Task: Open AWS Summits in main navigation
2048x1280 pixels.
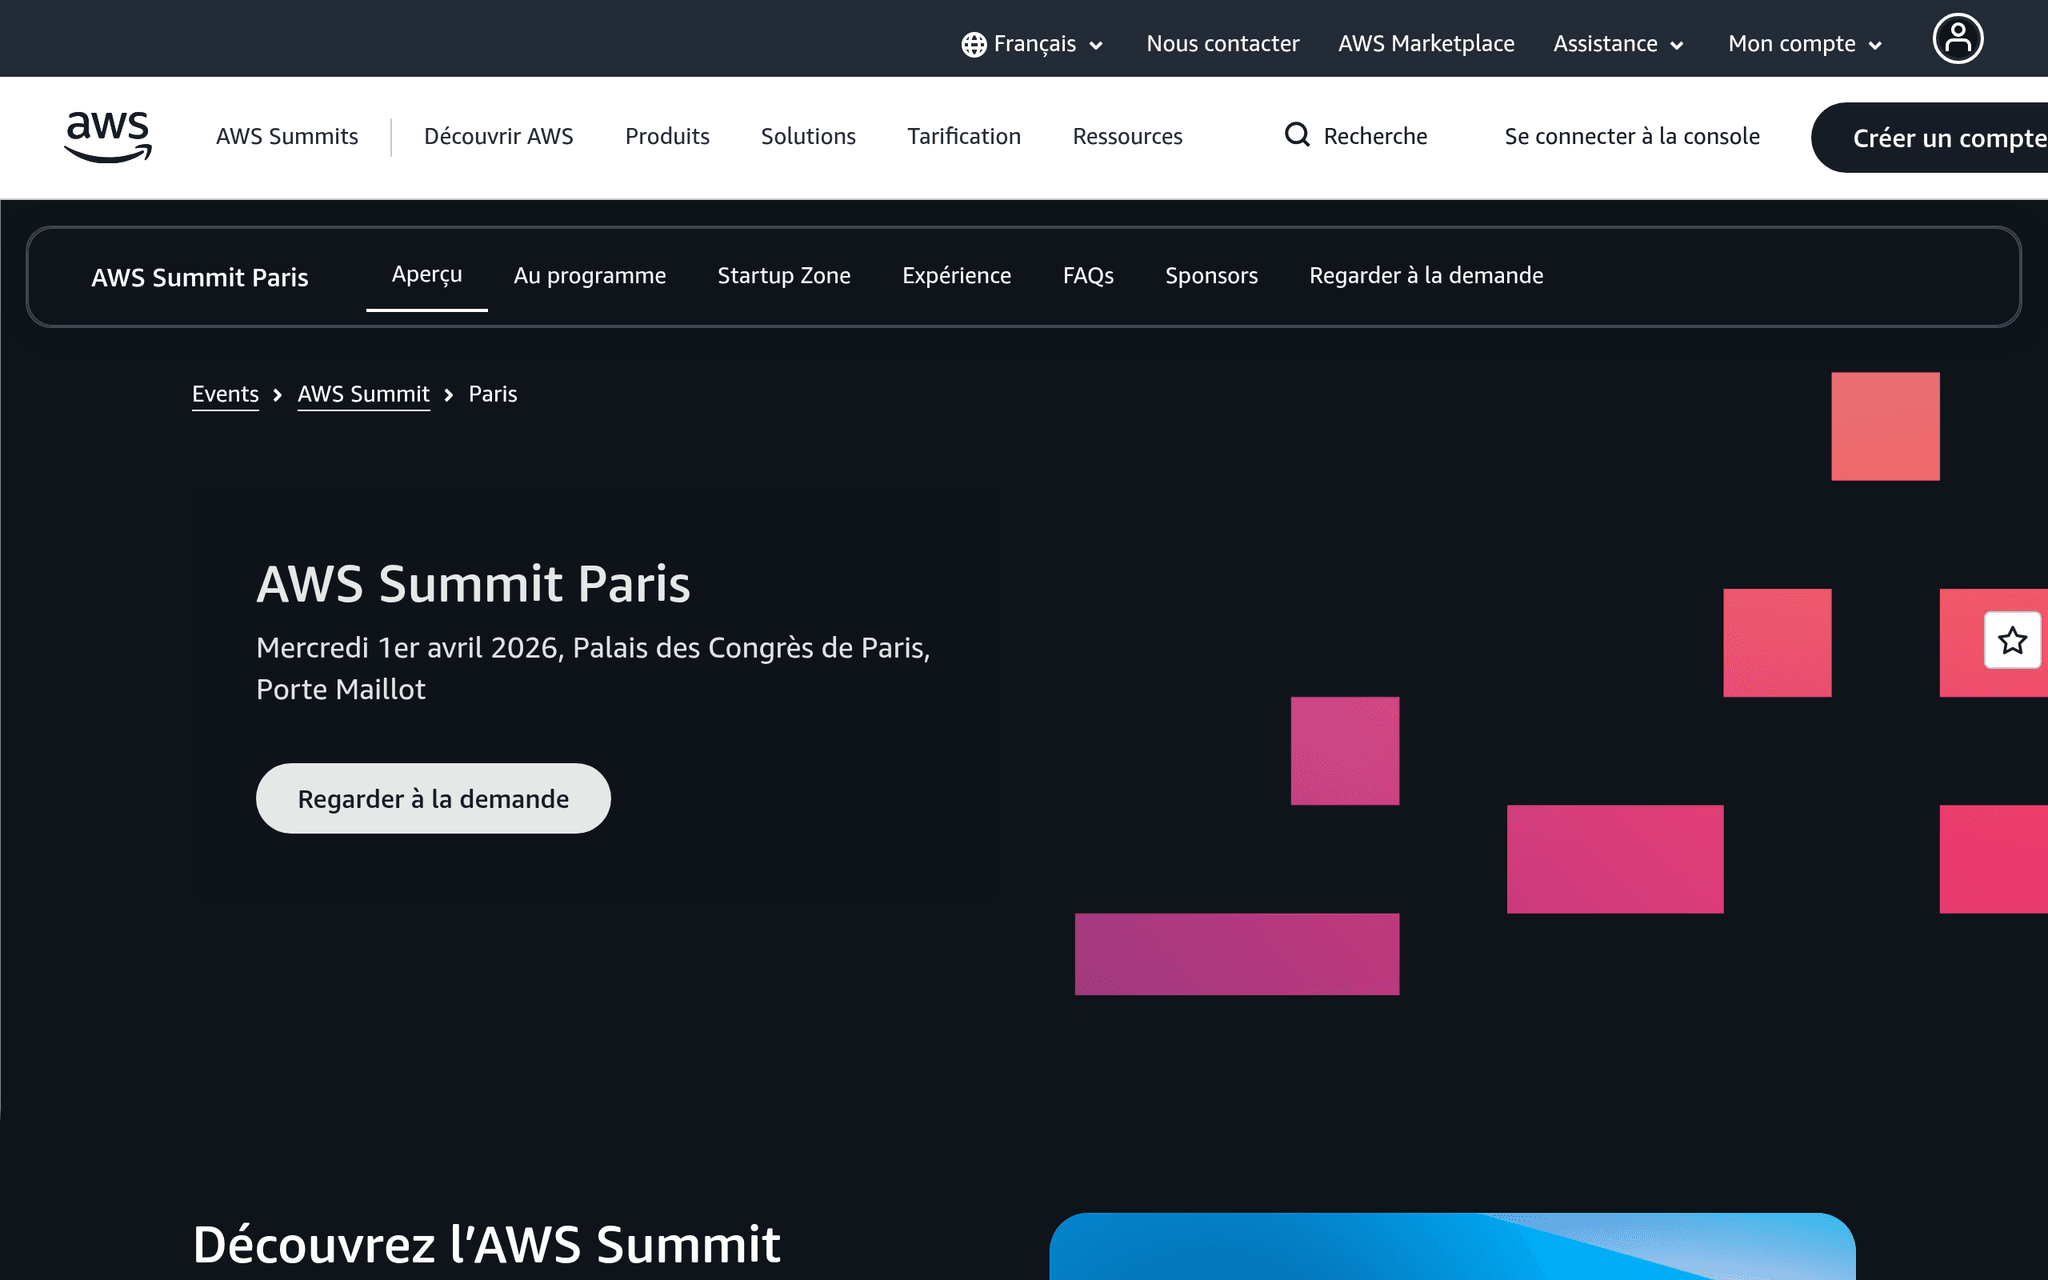Action: (287, 136)
